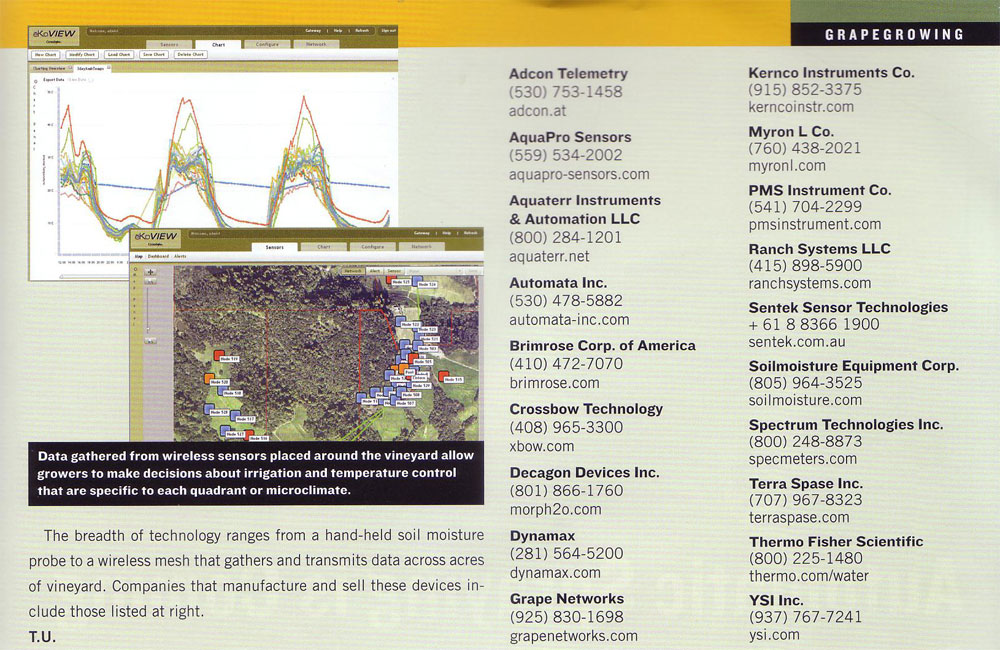Open Network tab in the map window
Screen dimensions: 1000x650
(x=422, y=246)
